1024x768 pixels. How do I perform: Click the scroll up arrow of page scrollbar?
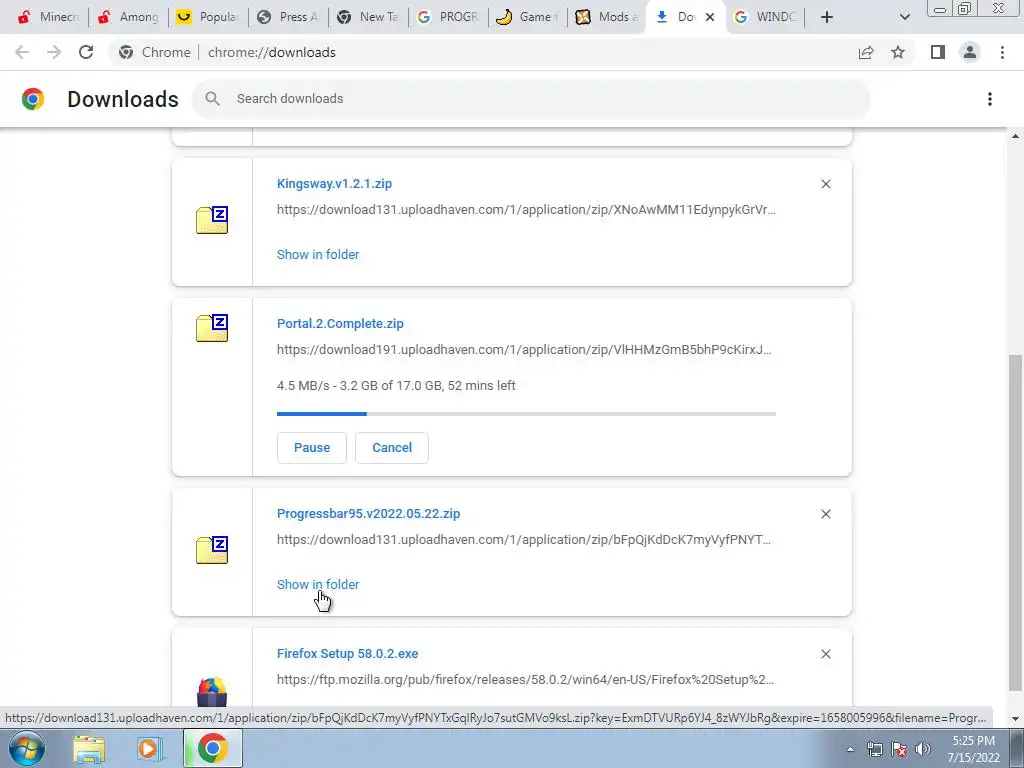click(x=1015, y=136)
